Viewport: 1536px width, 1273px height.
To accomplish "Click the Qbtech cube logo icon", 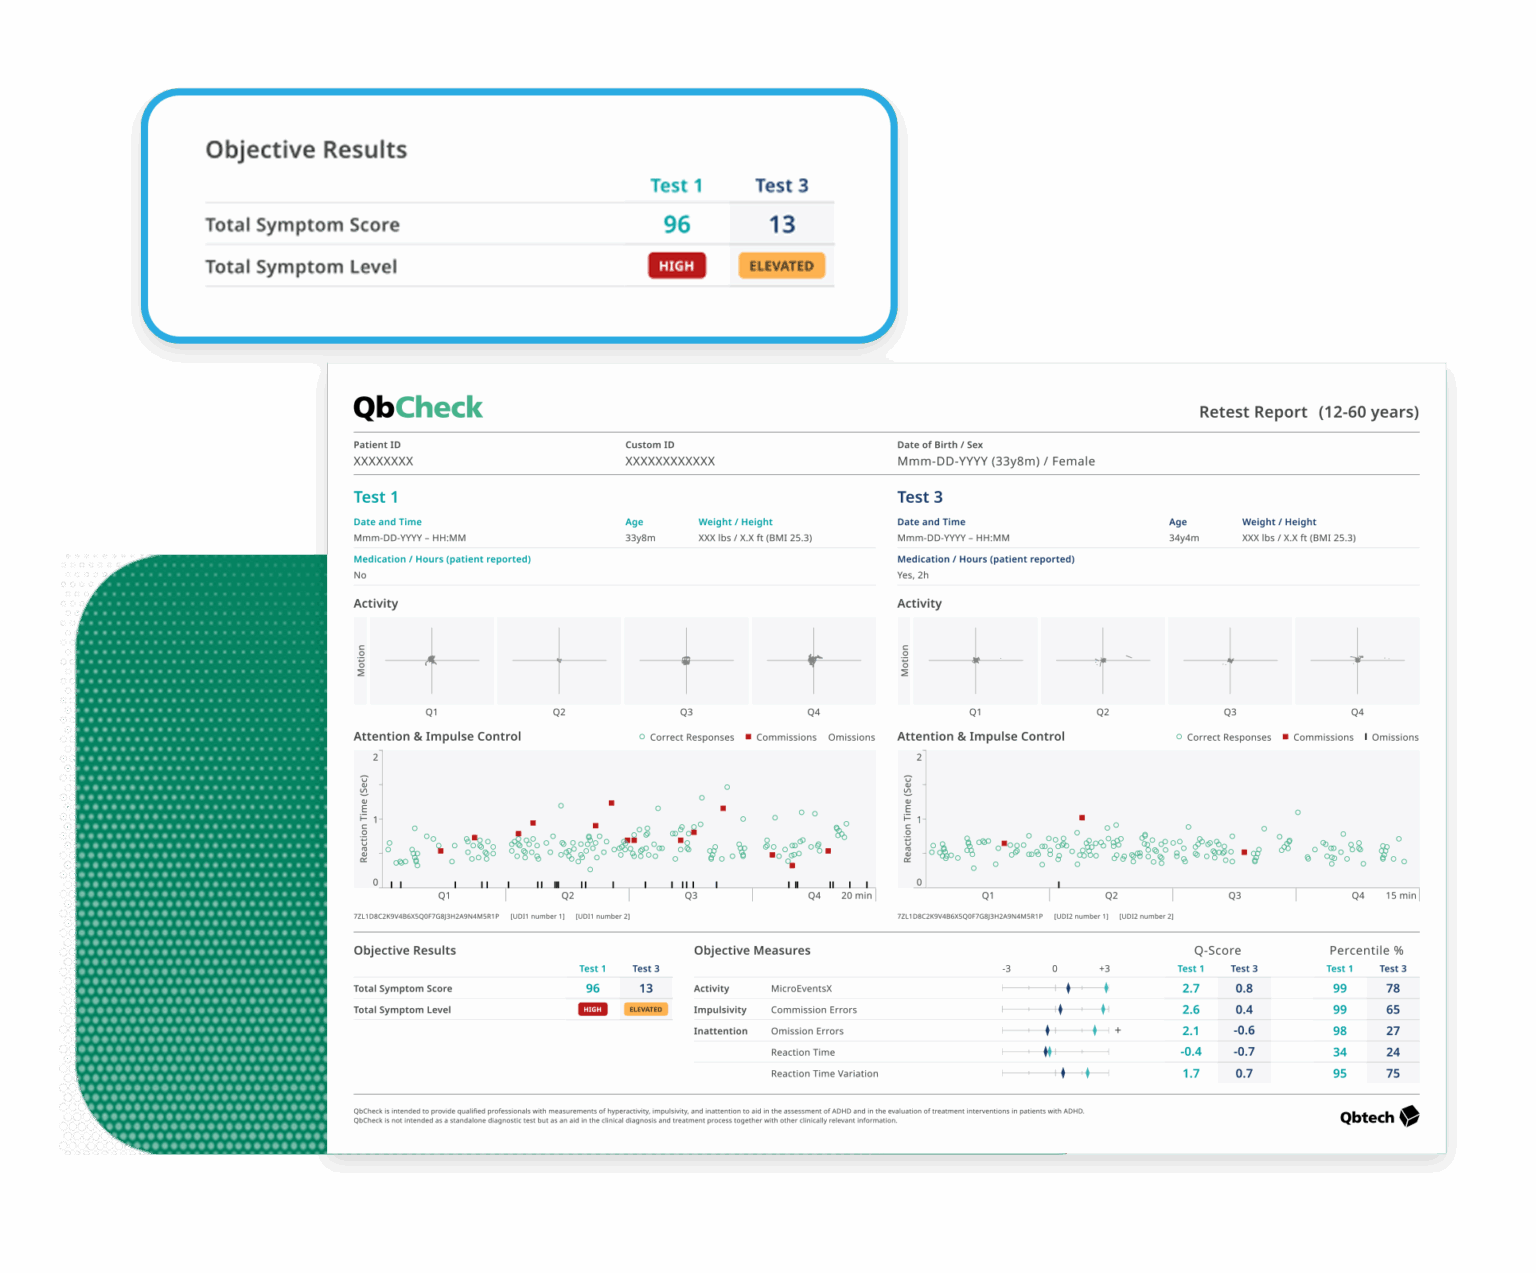I will 1410,1116.
